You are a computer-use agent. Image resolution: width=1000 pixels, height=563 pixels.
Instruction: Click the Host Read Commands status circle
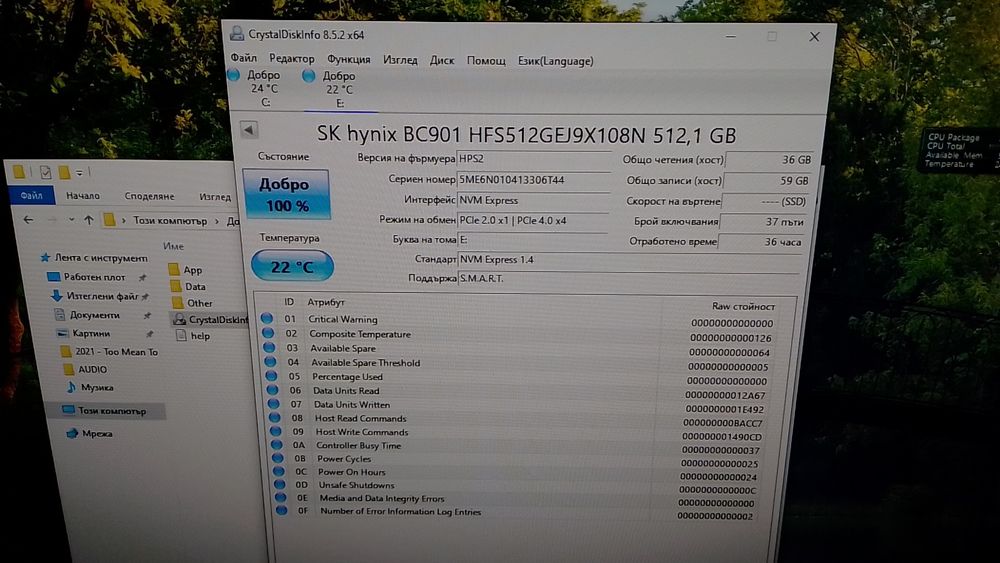275,417
